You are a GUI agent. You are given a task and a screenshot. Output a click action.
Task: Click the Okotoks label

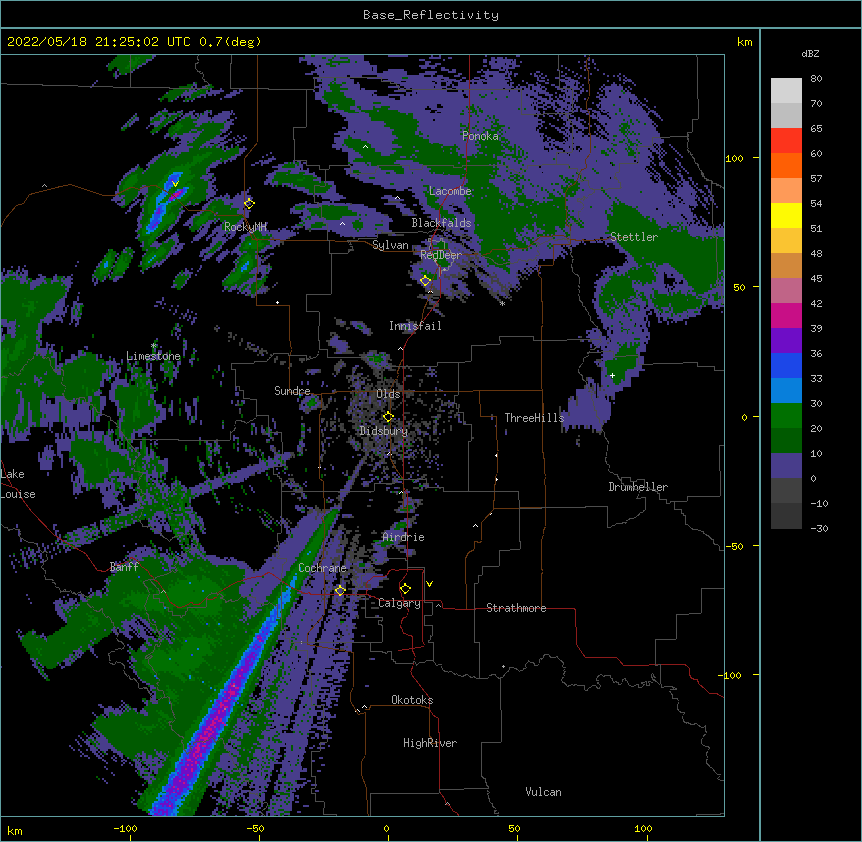pyautogui.click(x=412, y=700)
